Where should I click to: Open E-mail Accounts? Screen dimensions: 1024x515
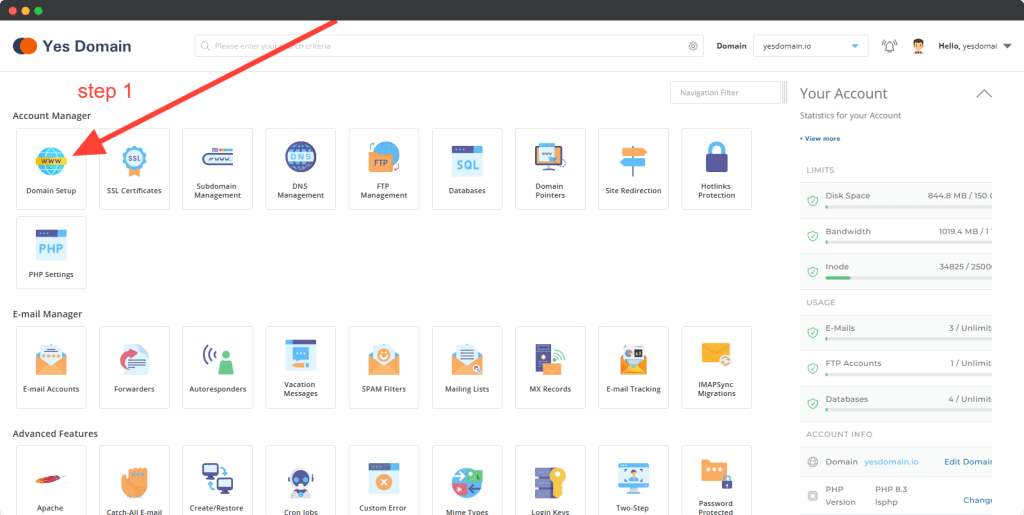click(x=51, y=367)
